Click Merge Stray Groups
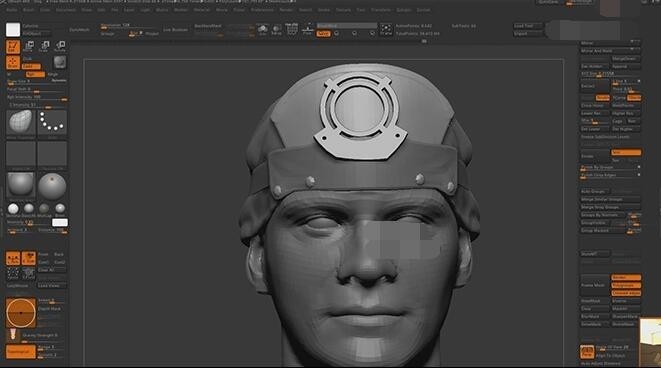The image size is (661, 368). tap(610, 207)
